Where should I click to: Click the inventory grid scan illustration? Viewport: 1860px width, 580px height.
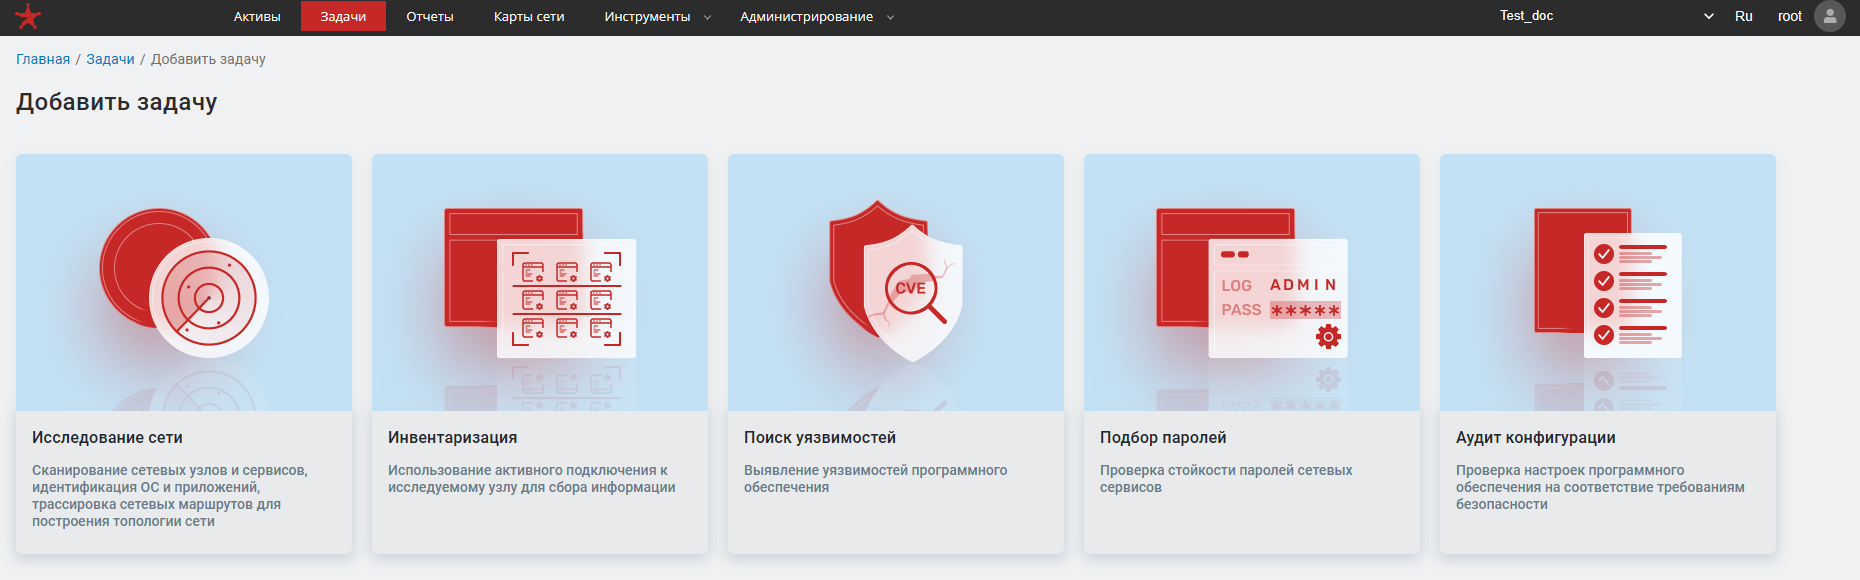tap(540, 283)
